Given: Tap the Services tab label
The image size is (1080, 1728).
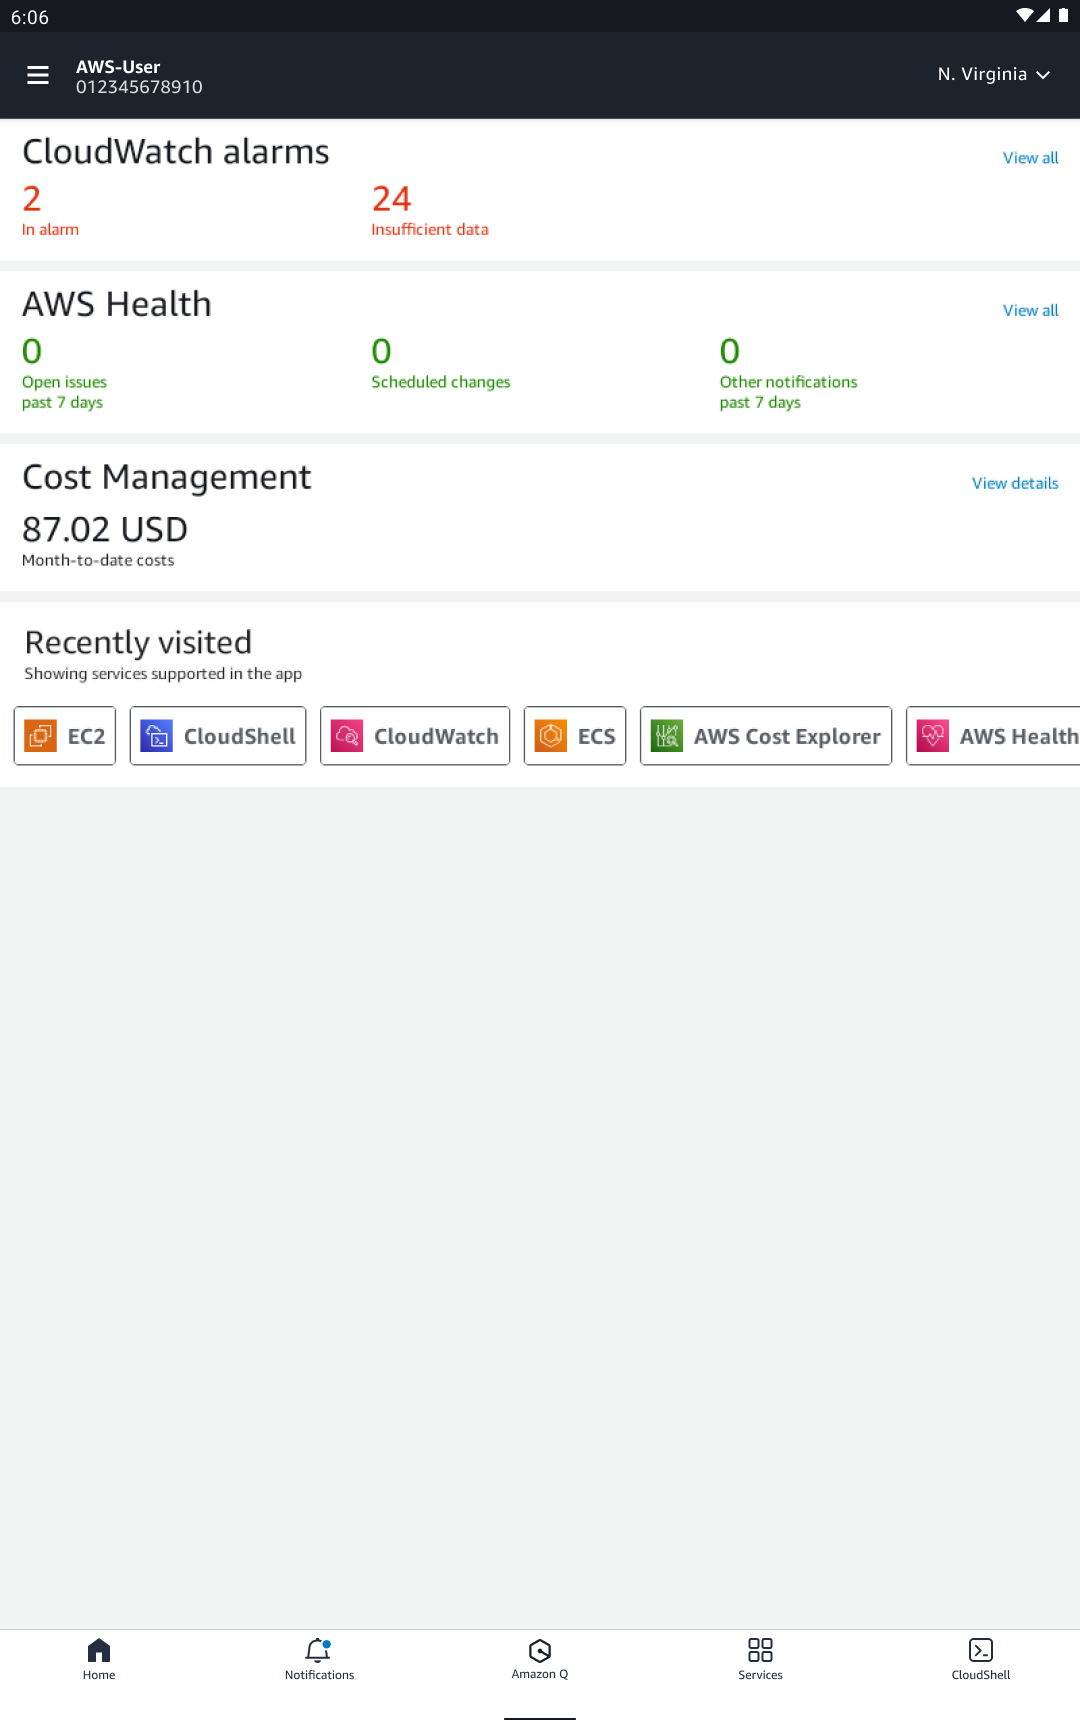Looking at the screenshot, I should coord(760,1675).
